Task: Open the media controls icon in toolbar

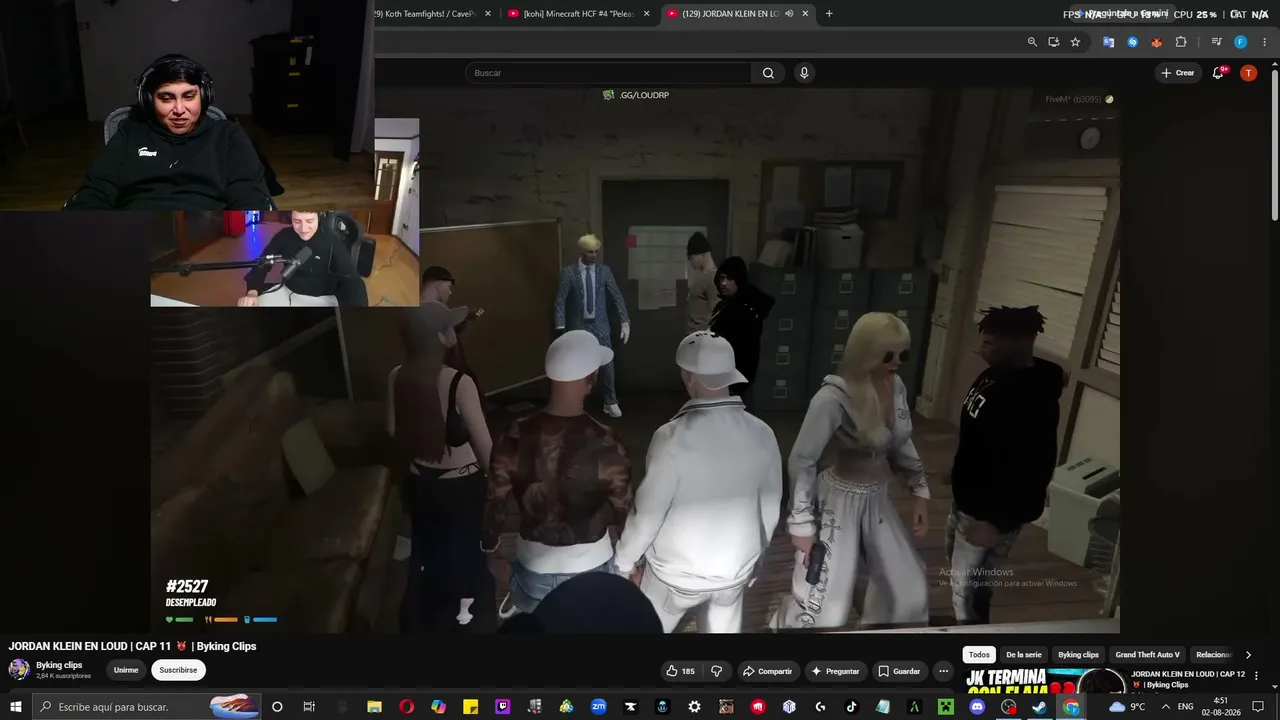Action: coord(1216,42)
